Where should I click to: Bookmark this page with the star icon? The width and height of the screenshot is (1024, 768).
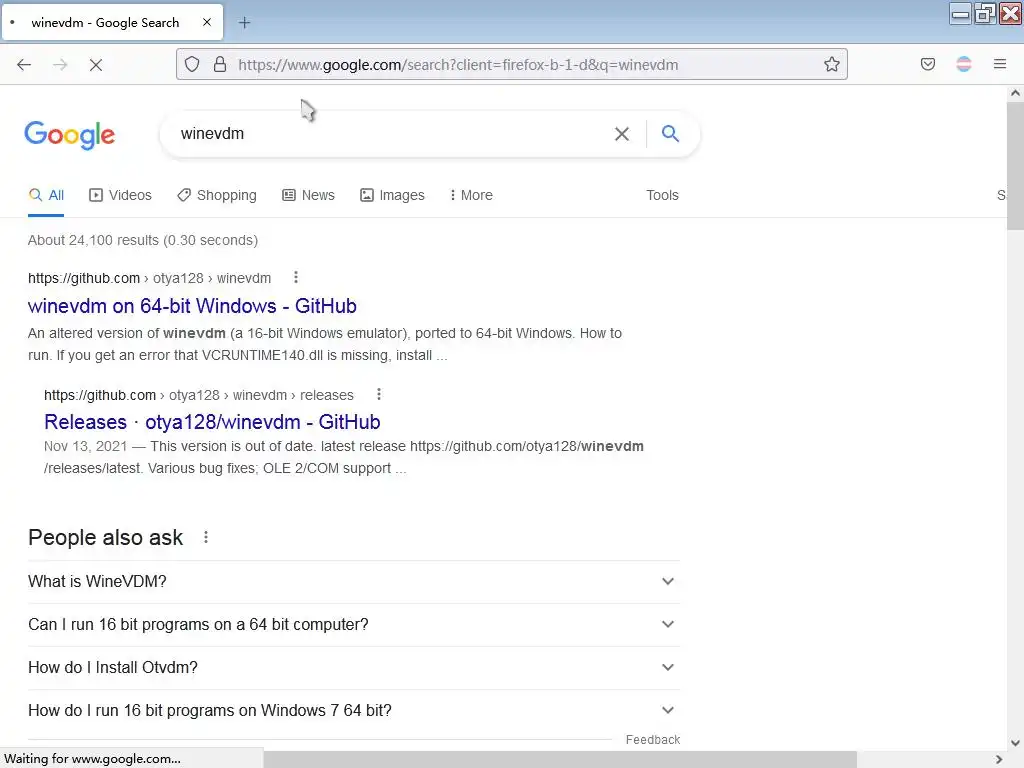(831, 65)
